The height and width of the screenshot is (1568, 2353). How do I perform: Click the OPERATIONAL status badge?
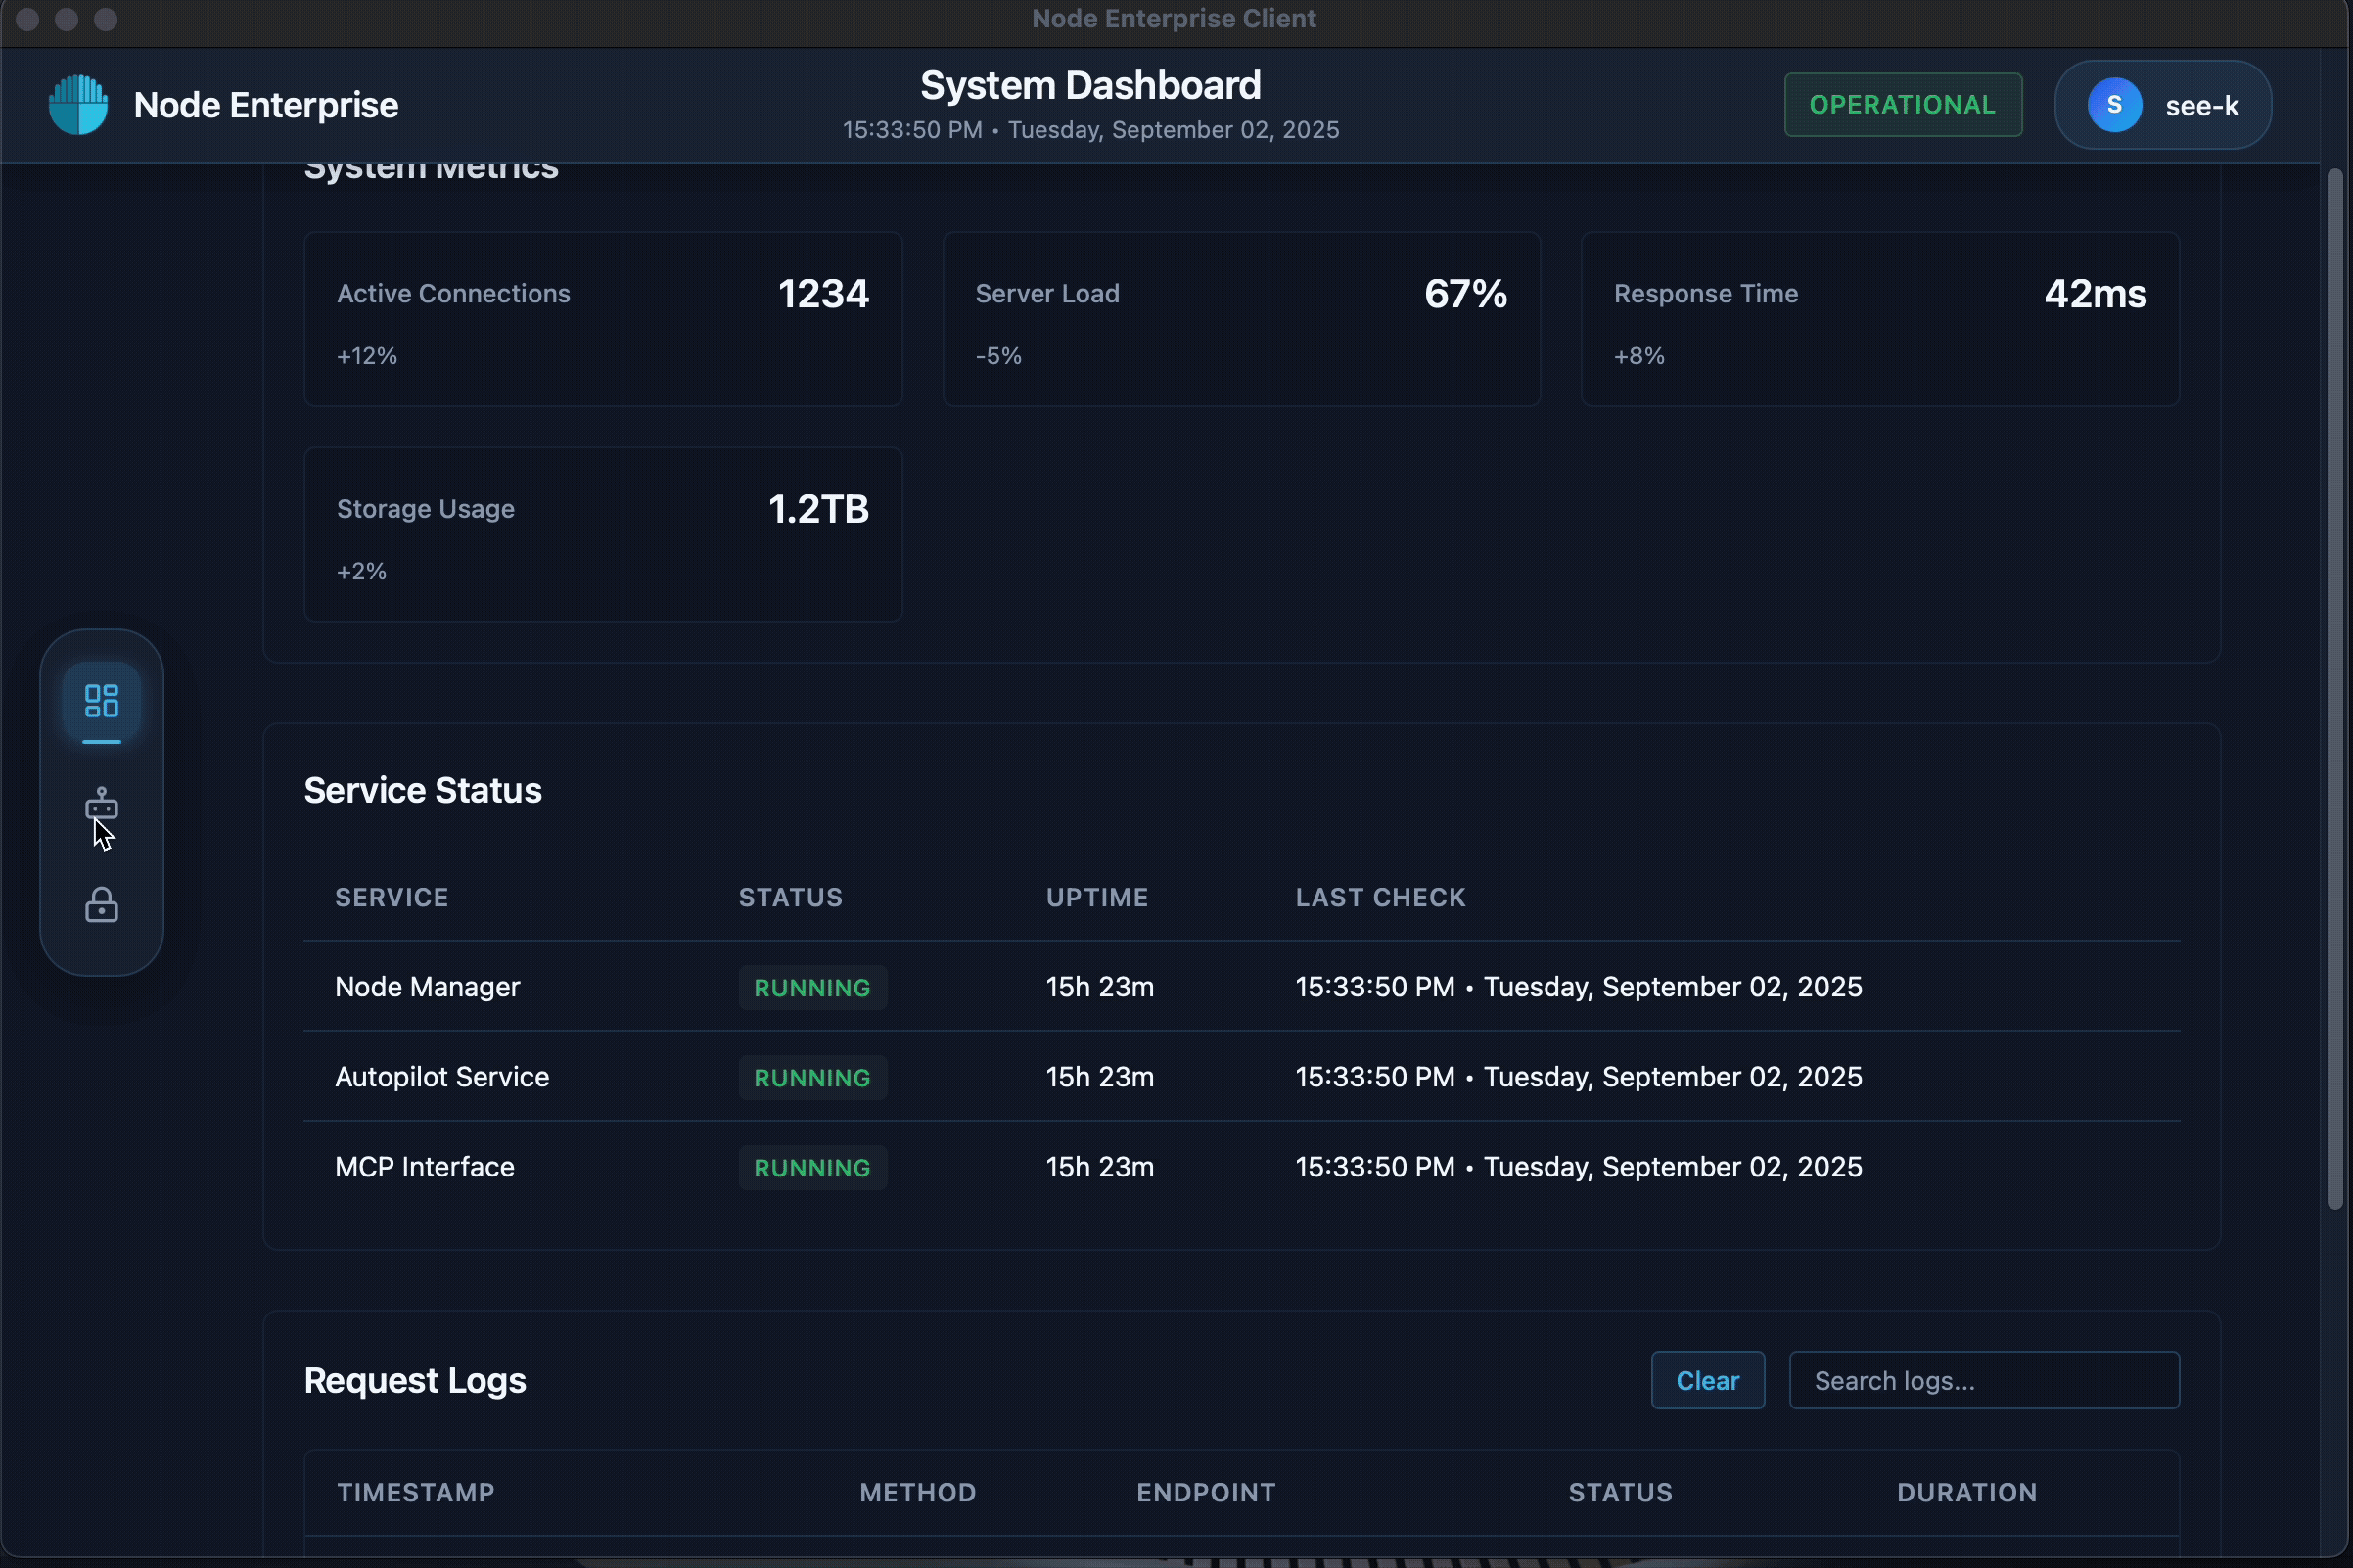[x=1902, y=105]
